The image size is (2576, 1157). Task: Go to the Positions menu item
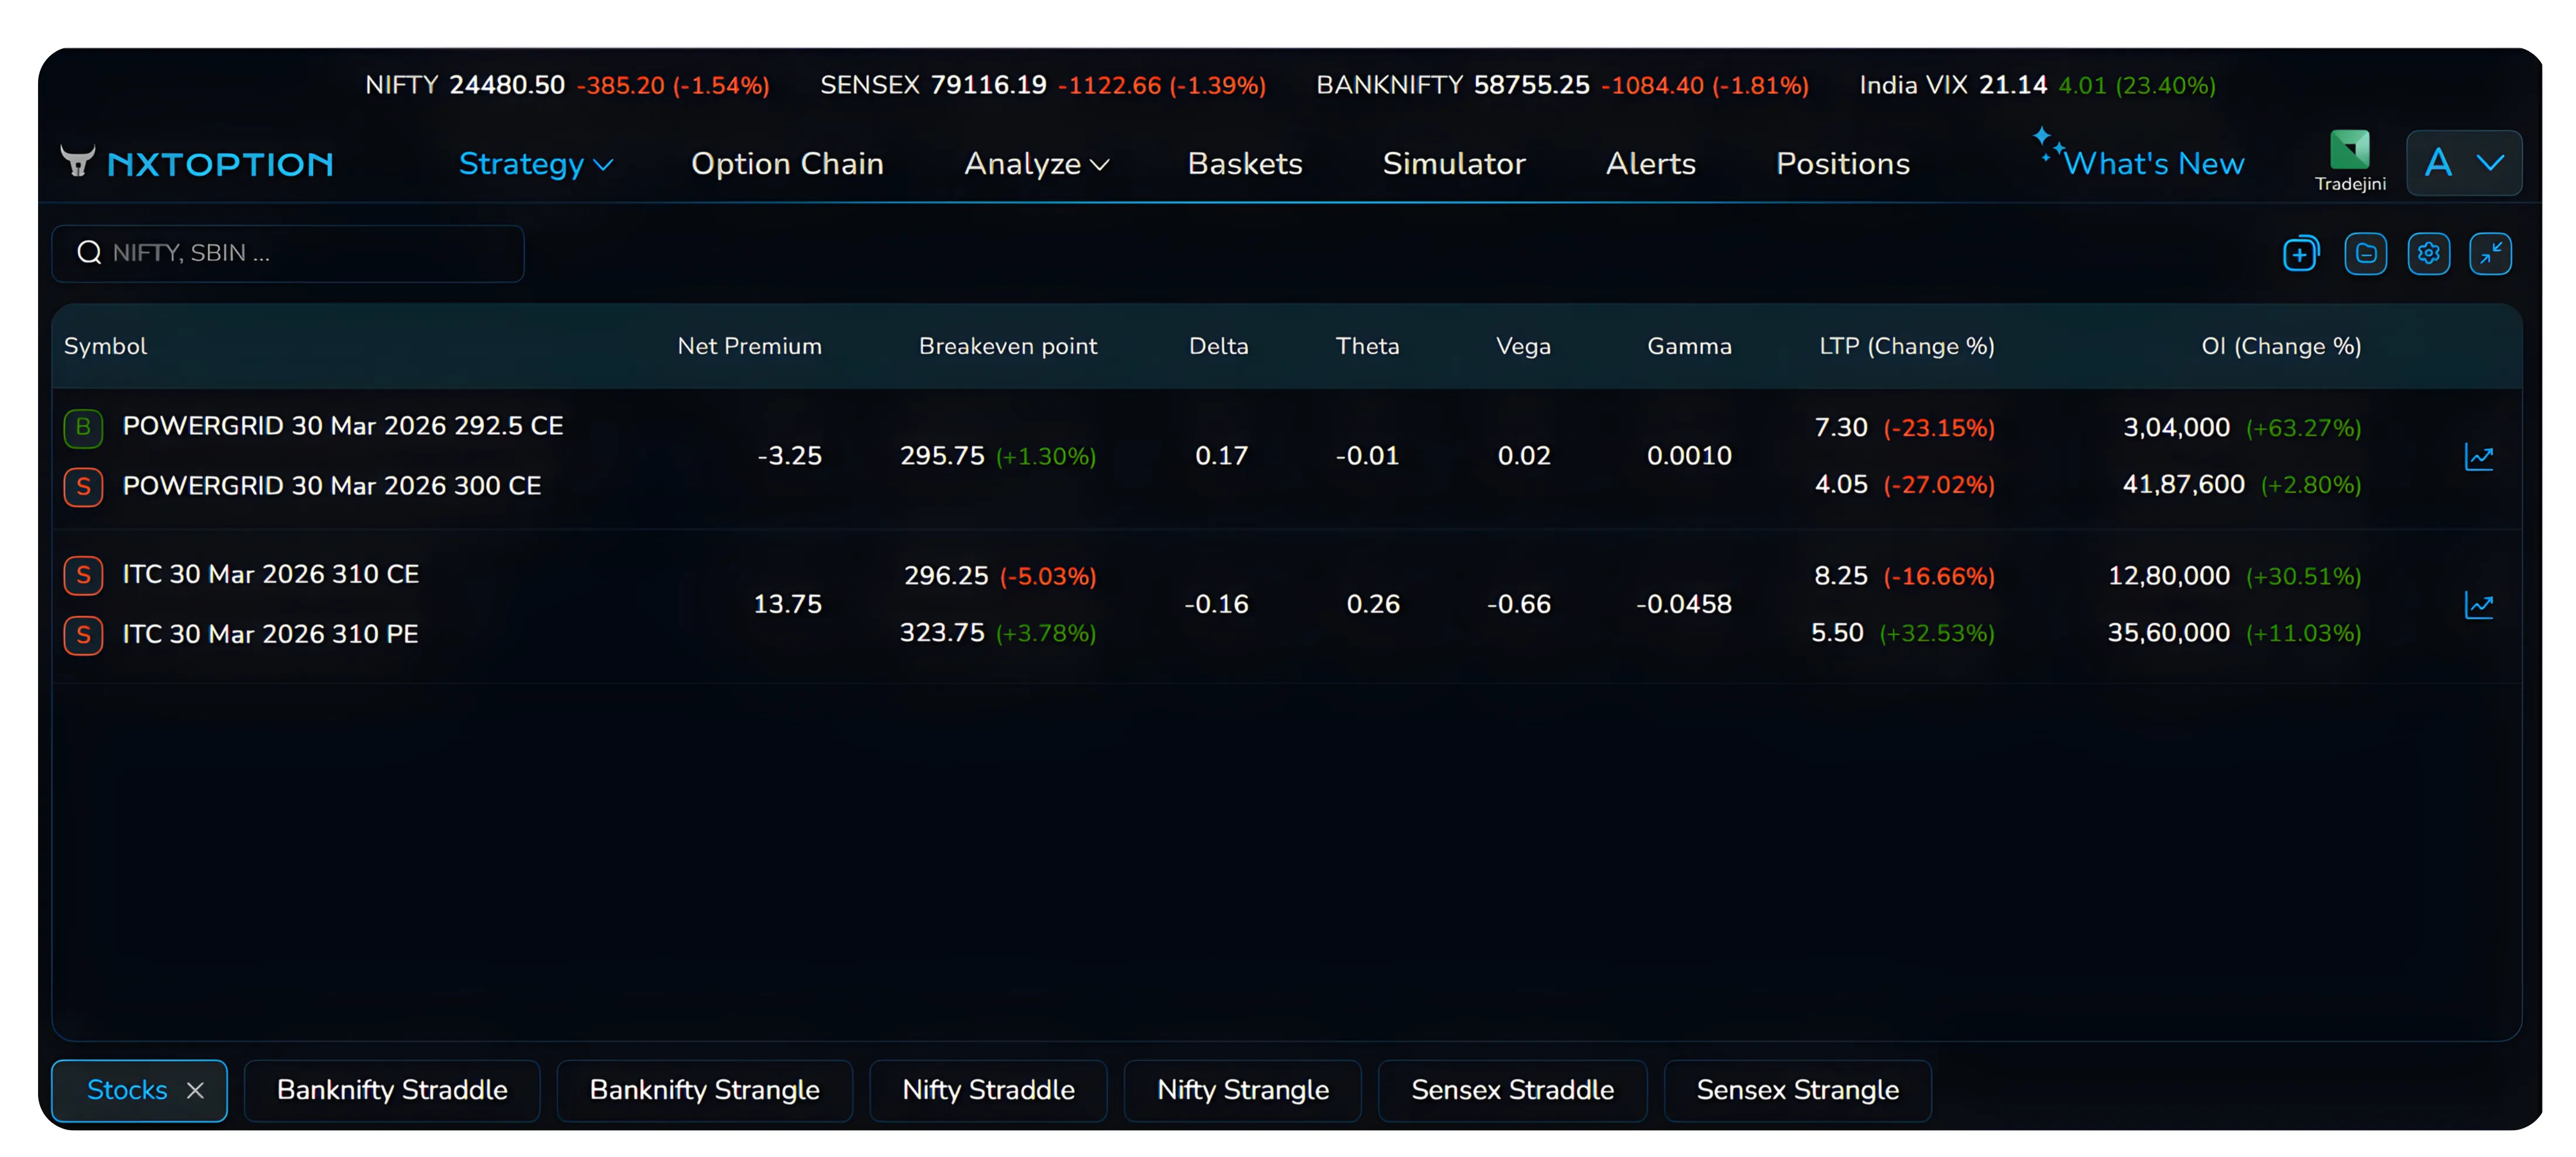tap(1843, 163)
